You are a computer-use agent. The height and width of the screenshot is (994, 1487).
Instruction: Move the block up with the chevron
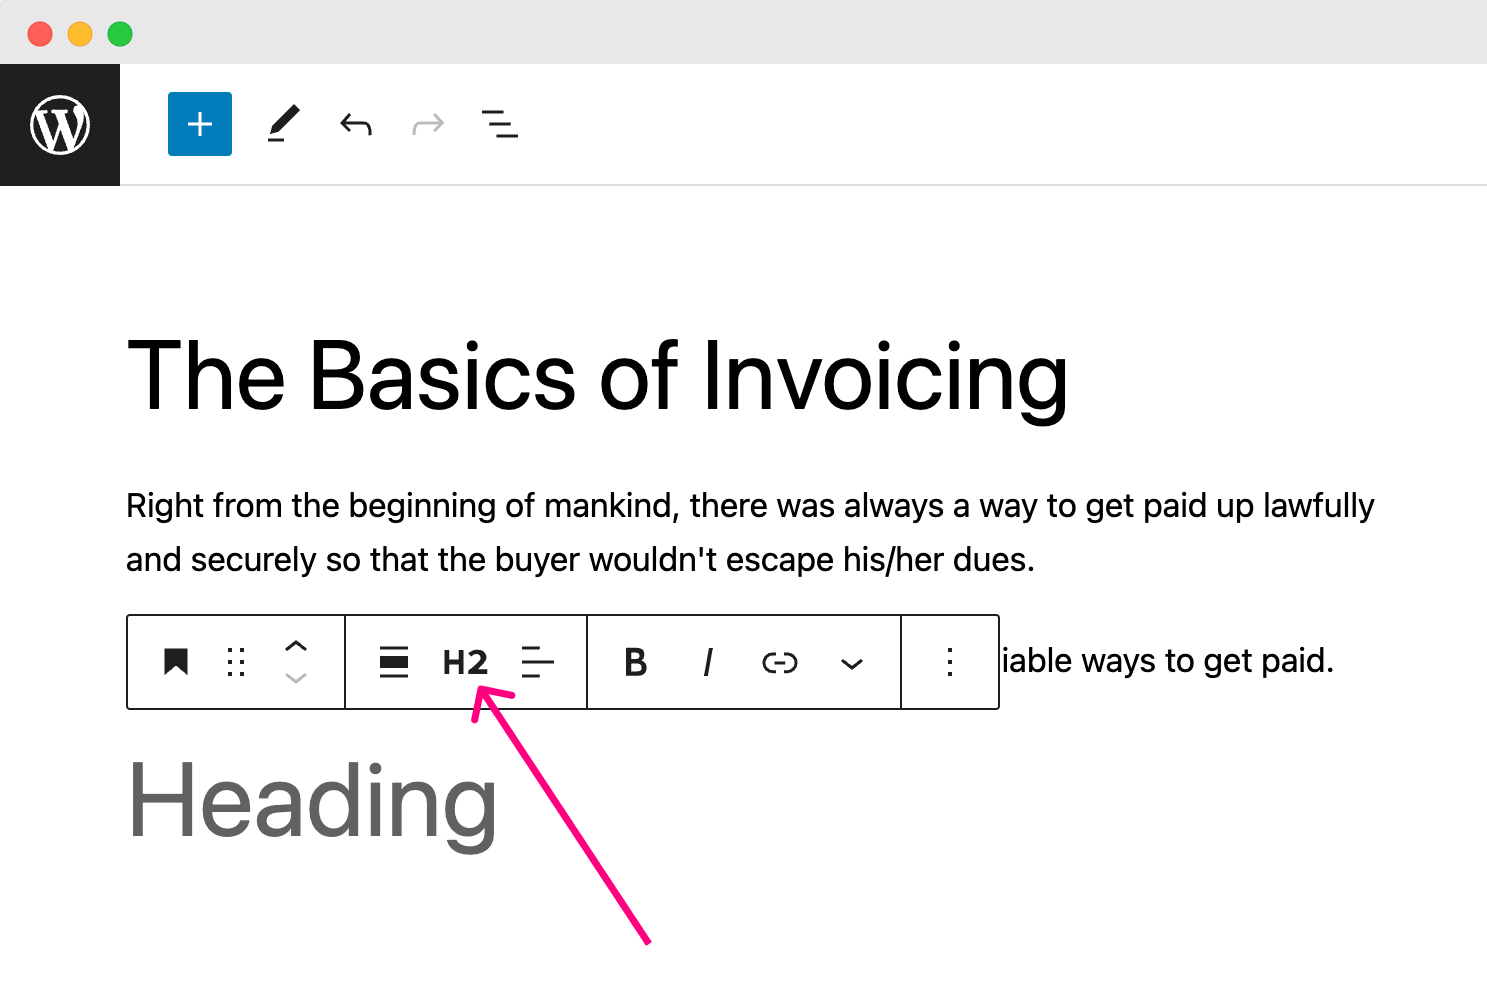pos(296,646)
